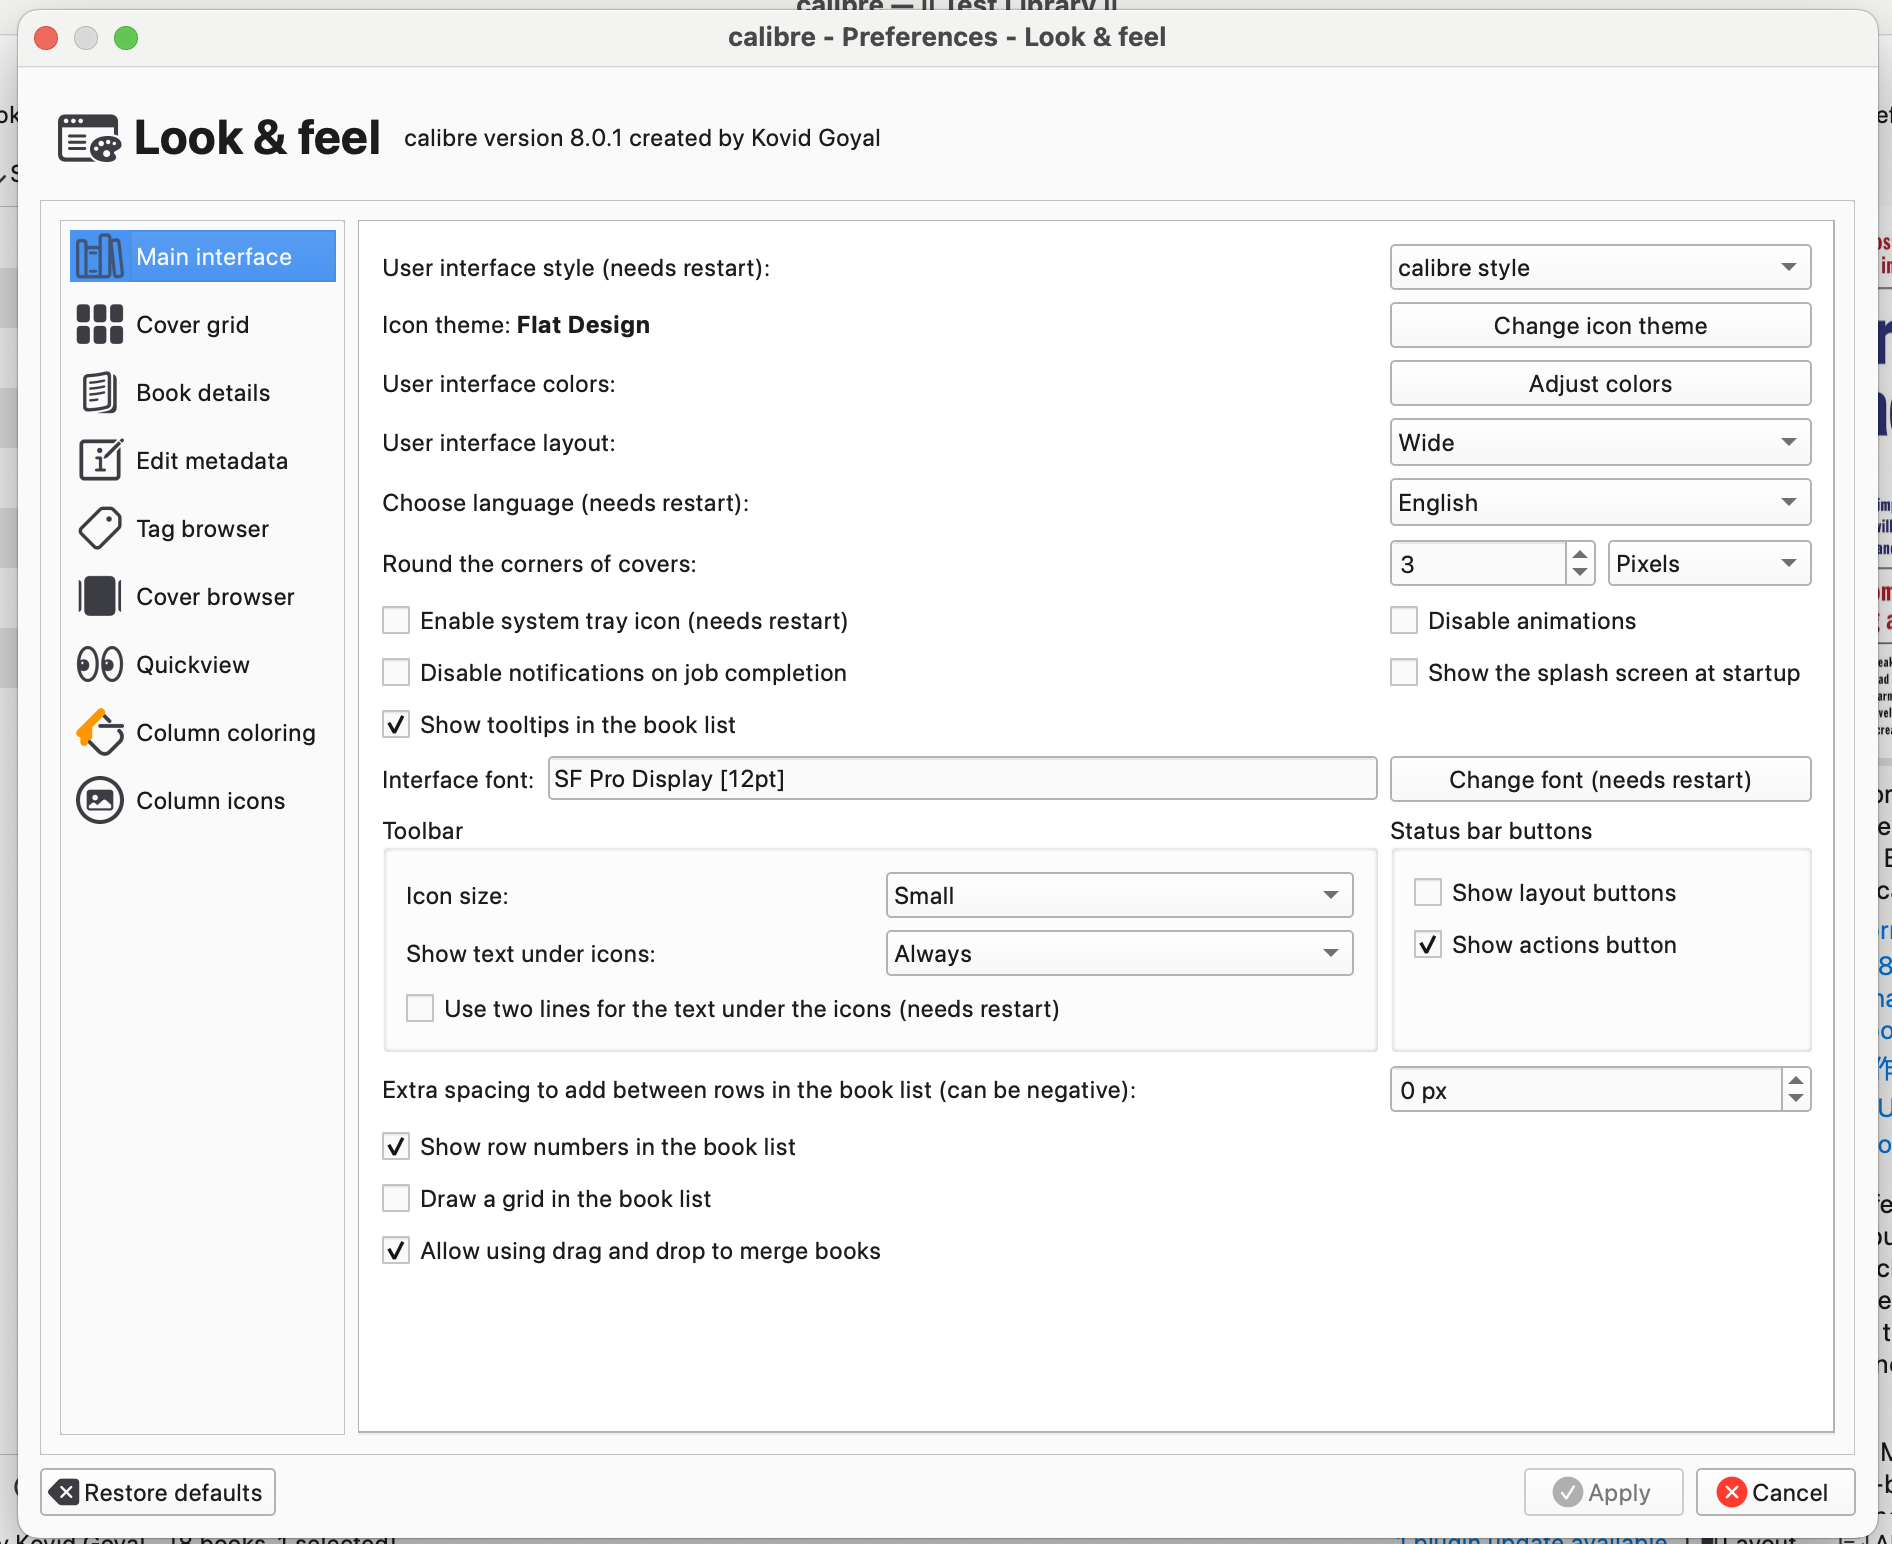
Task: Click the Edit metadata pencil icon
Action: [x=100, y=461]
